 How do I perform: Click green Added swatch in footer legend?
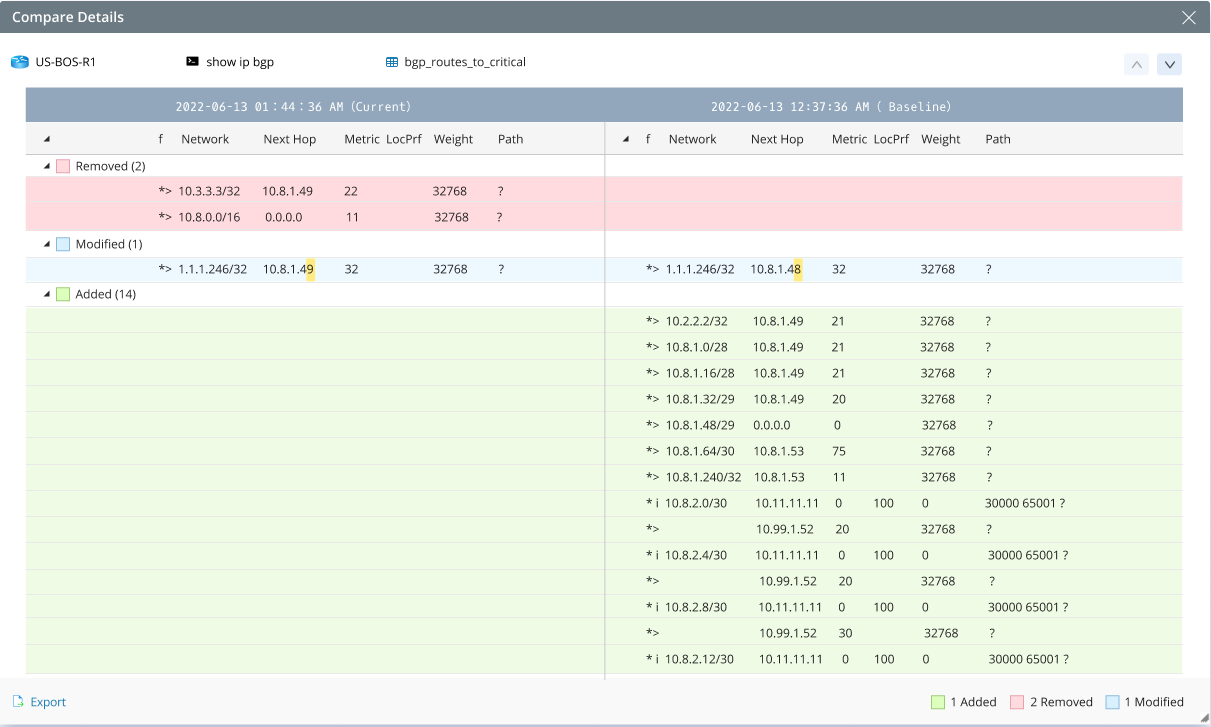(x=938, y=702)
